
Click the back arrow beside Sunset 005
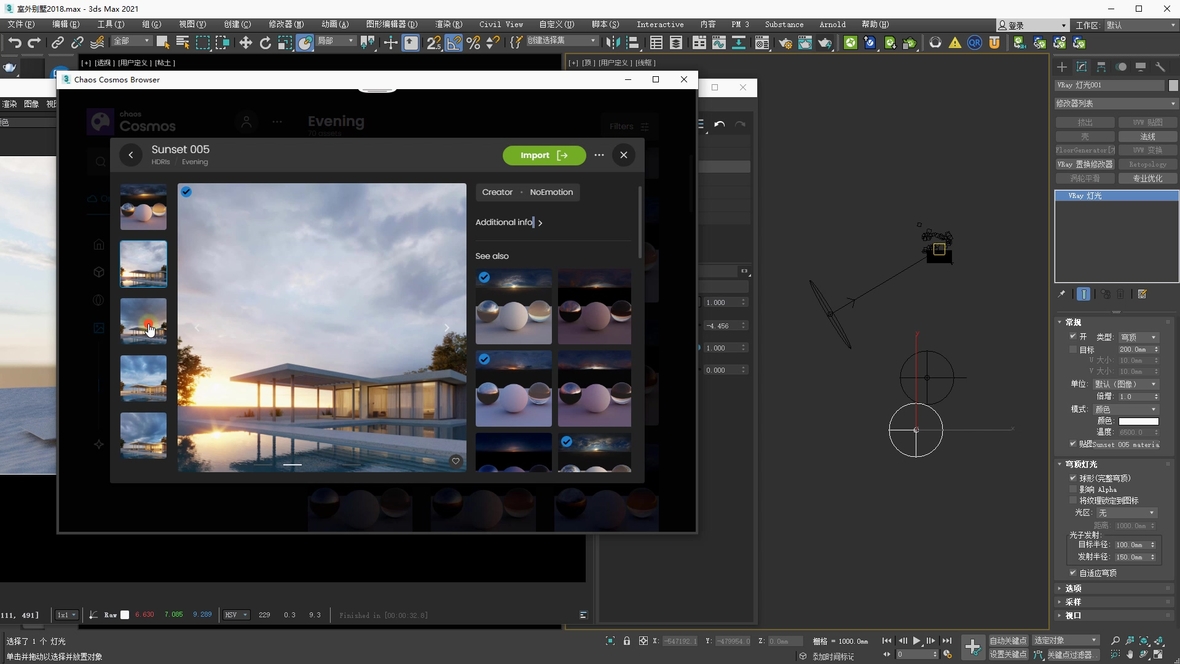[131, 155]
